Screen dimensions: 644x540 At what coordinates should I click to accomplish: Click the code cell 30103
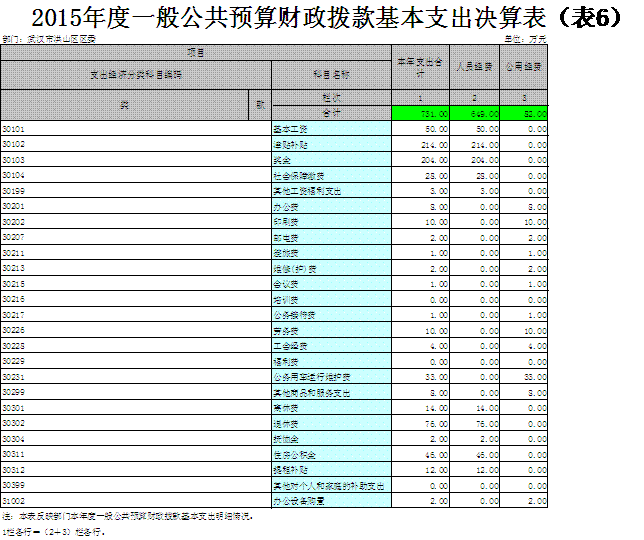click(x=15, y=160)
